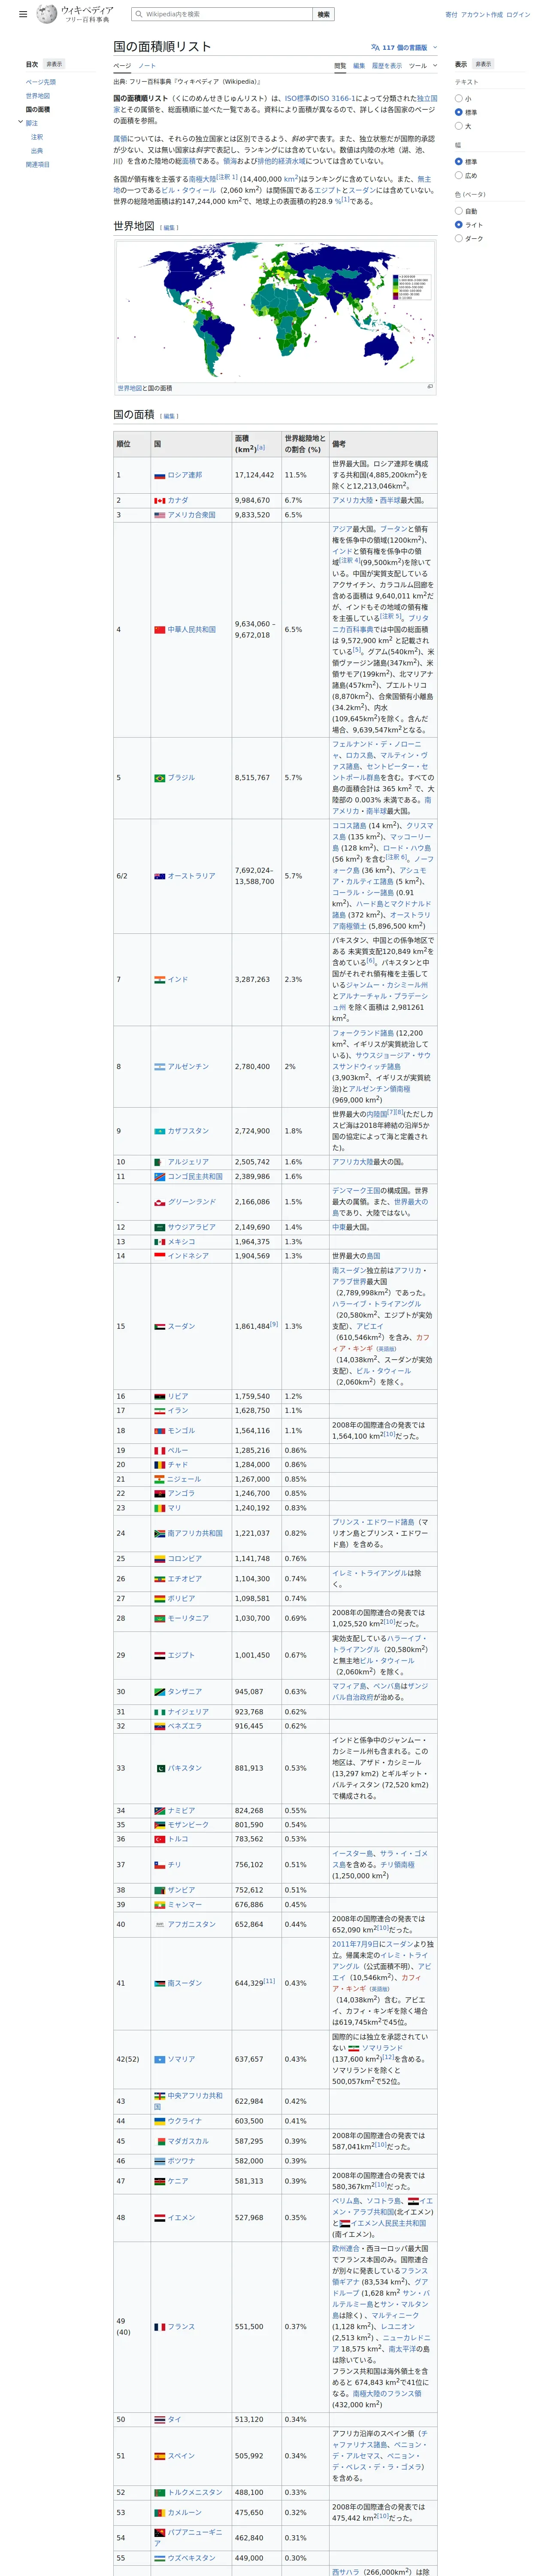Click the 寄付 link in the header
This screenshot has width=551, height=2576.
pyautogui.click(x=451, y=15)
